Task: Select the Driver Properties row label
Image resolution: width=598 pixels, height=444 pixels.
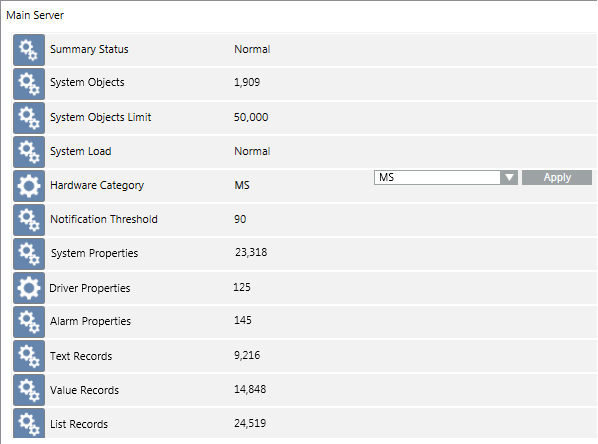Action: tap(90, 288)
